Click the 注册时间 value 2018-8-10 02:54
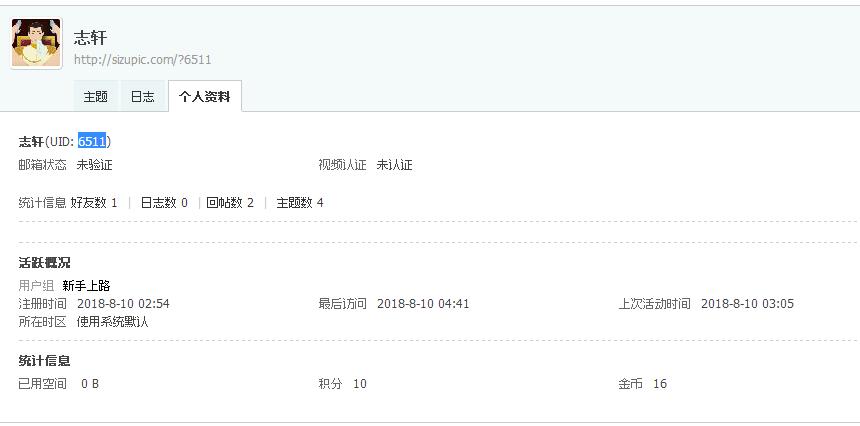Viewport: 860px width, 426px height. click(123, 304)
